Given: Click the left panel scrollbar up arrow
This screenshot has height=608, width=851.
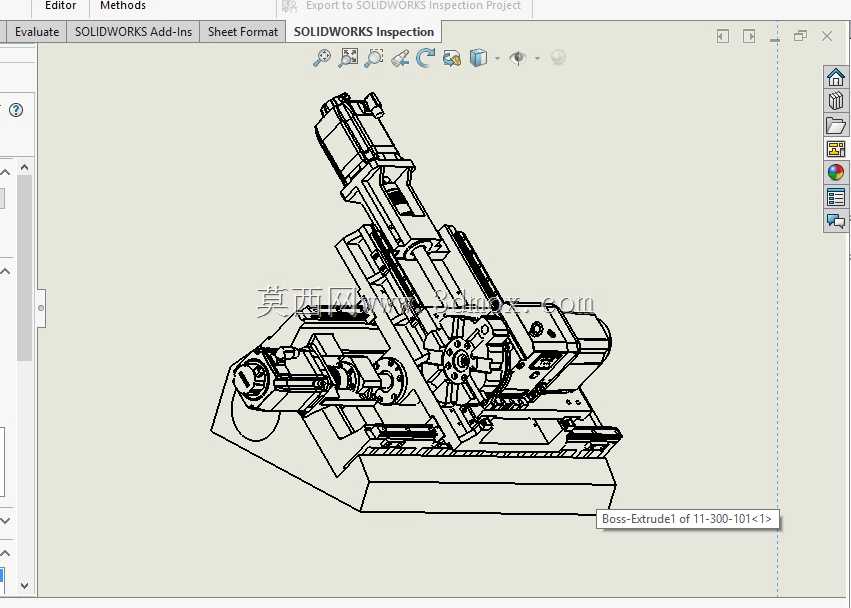Looking at the screenshot, I should coord(24,167).
